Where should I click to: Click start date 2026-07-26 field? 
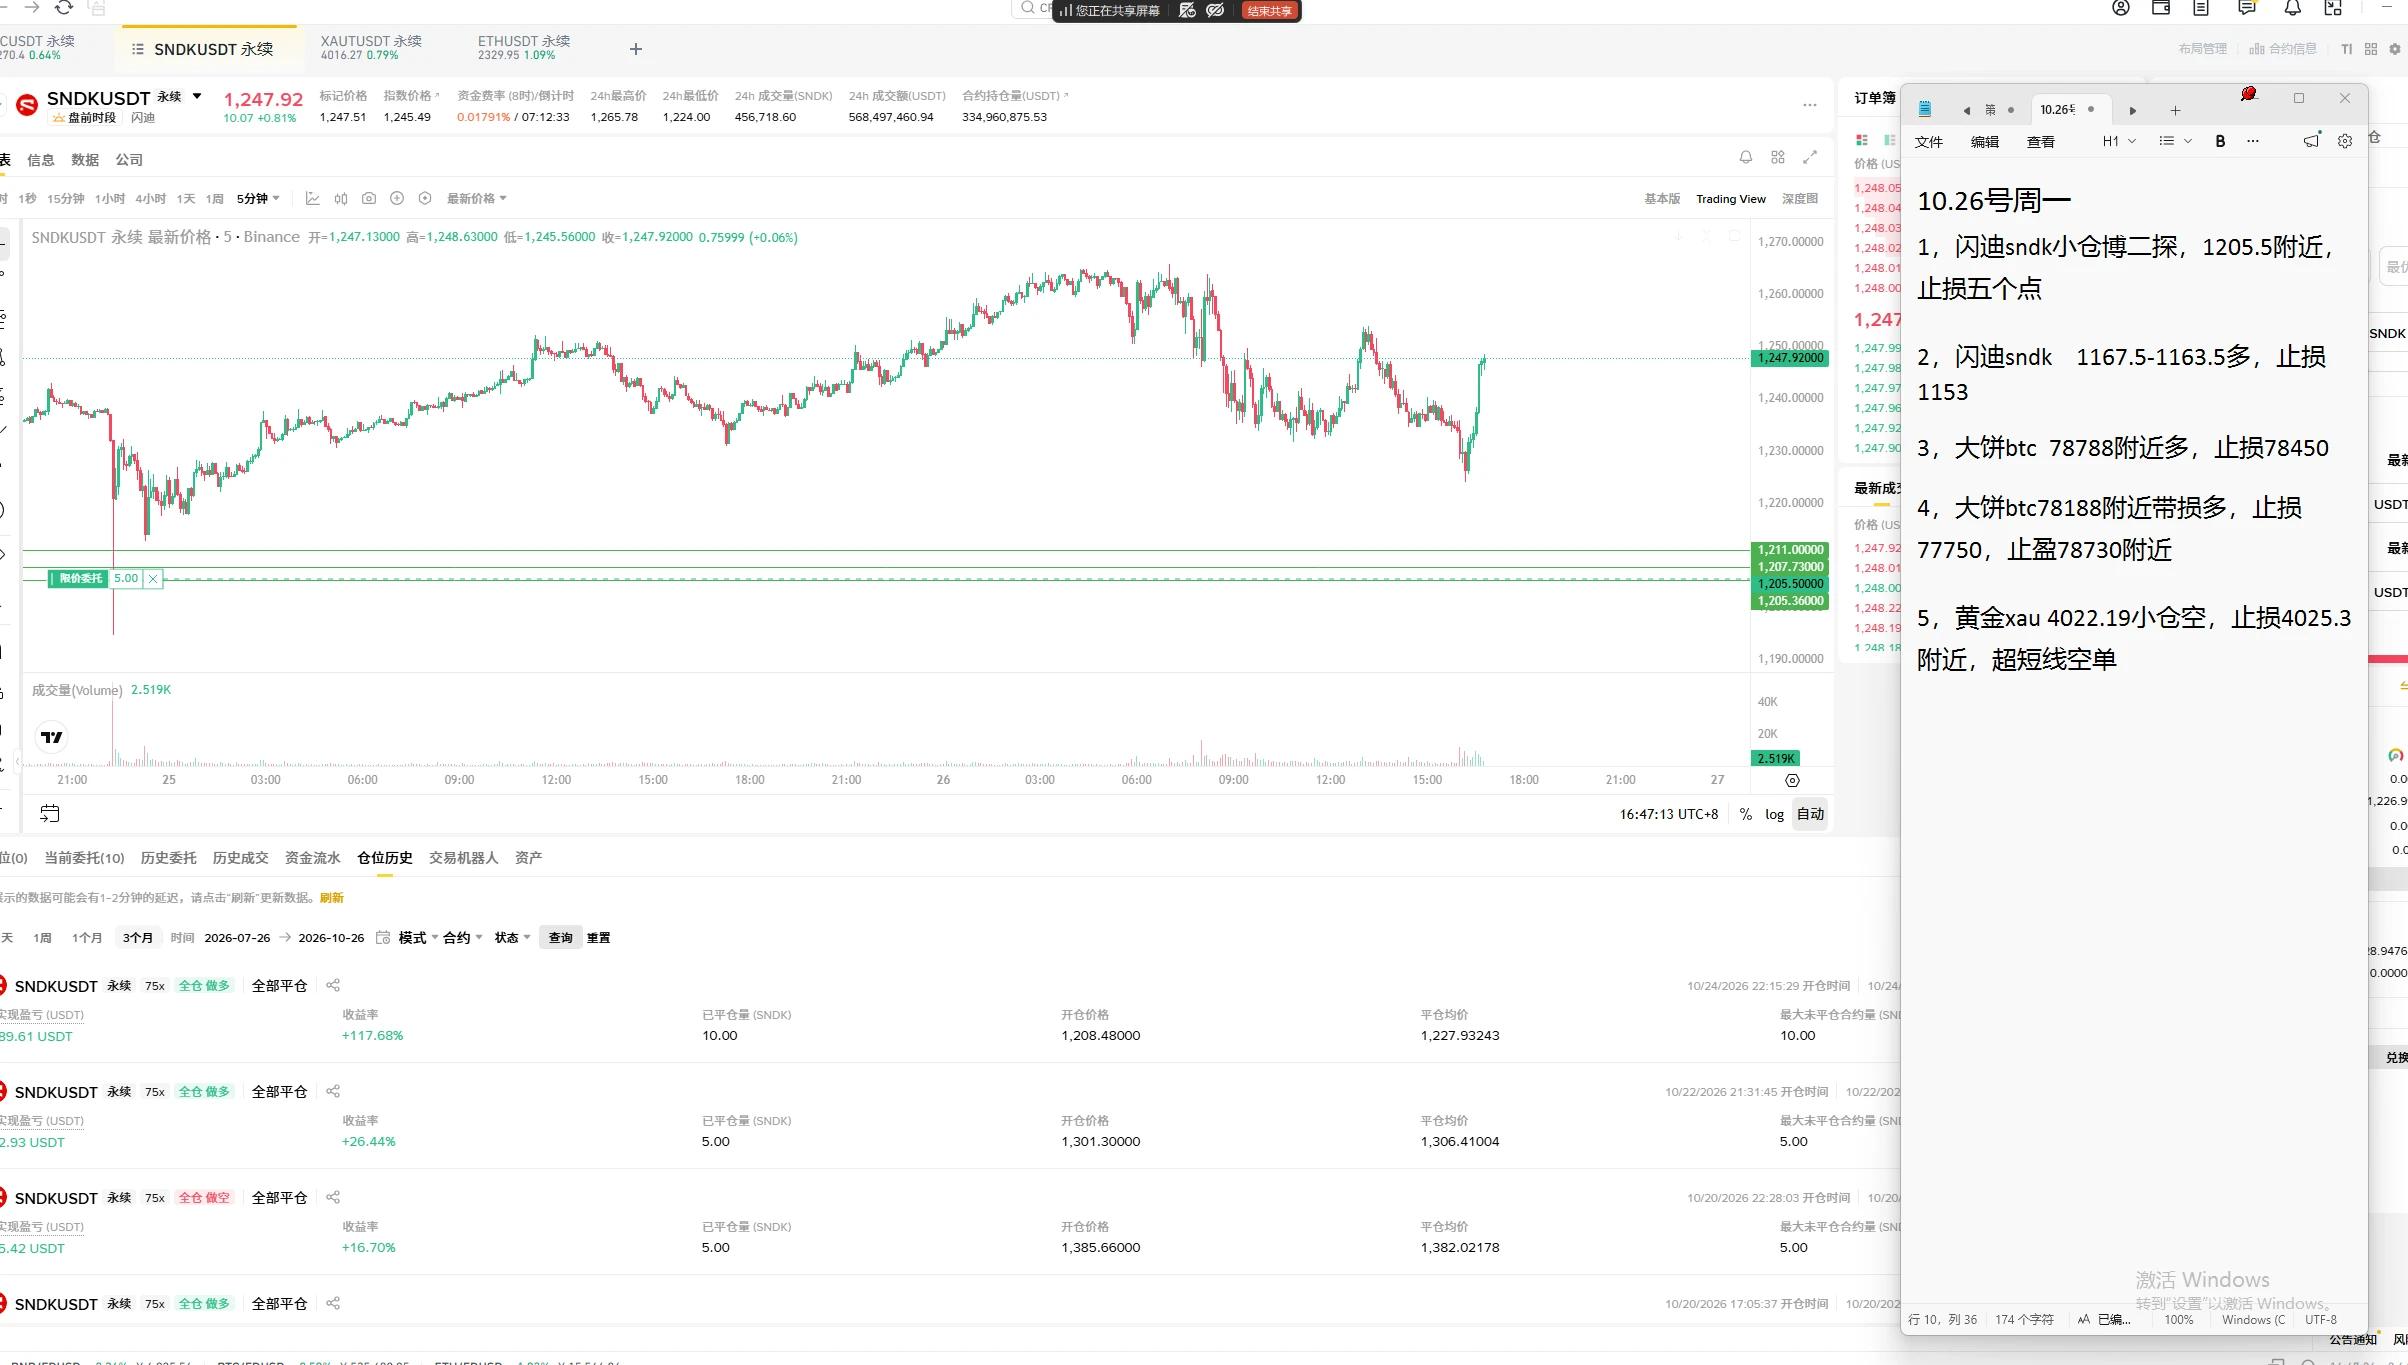click(237, 938)
